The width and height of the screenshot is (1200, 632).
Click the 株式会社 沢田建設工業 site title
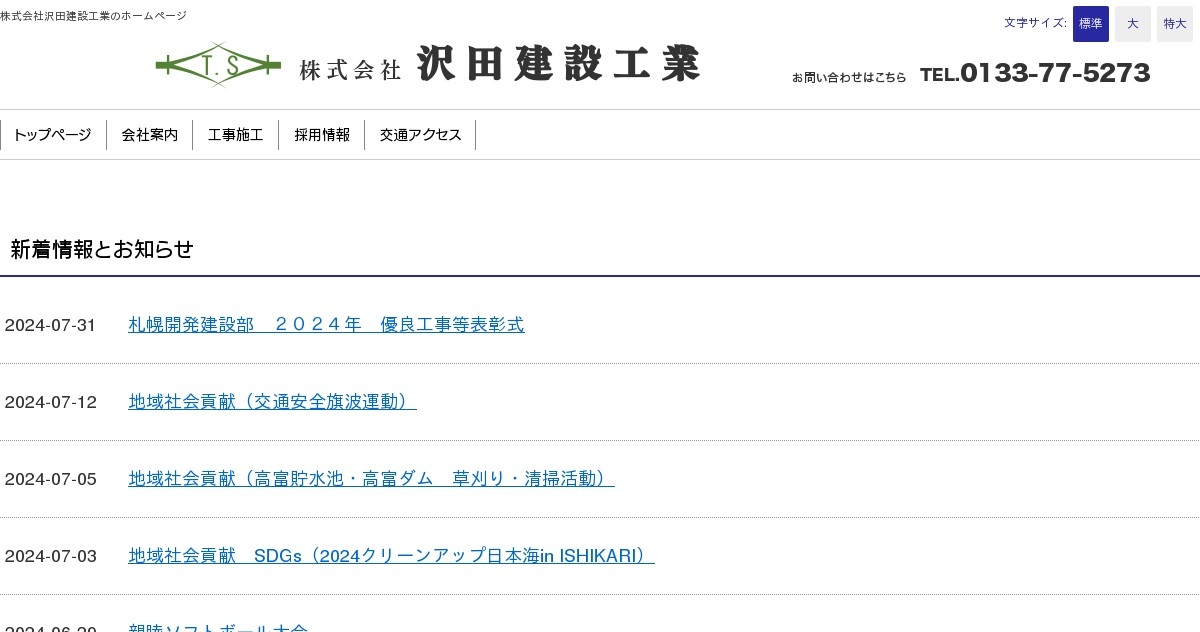pyautogui.click(x=498, y=63)
